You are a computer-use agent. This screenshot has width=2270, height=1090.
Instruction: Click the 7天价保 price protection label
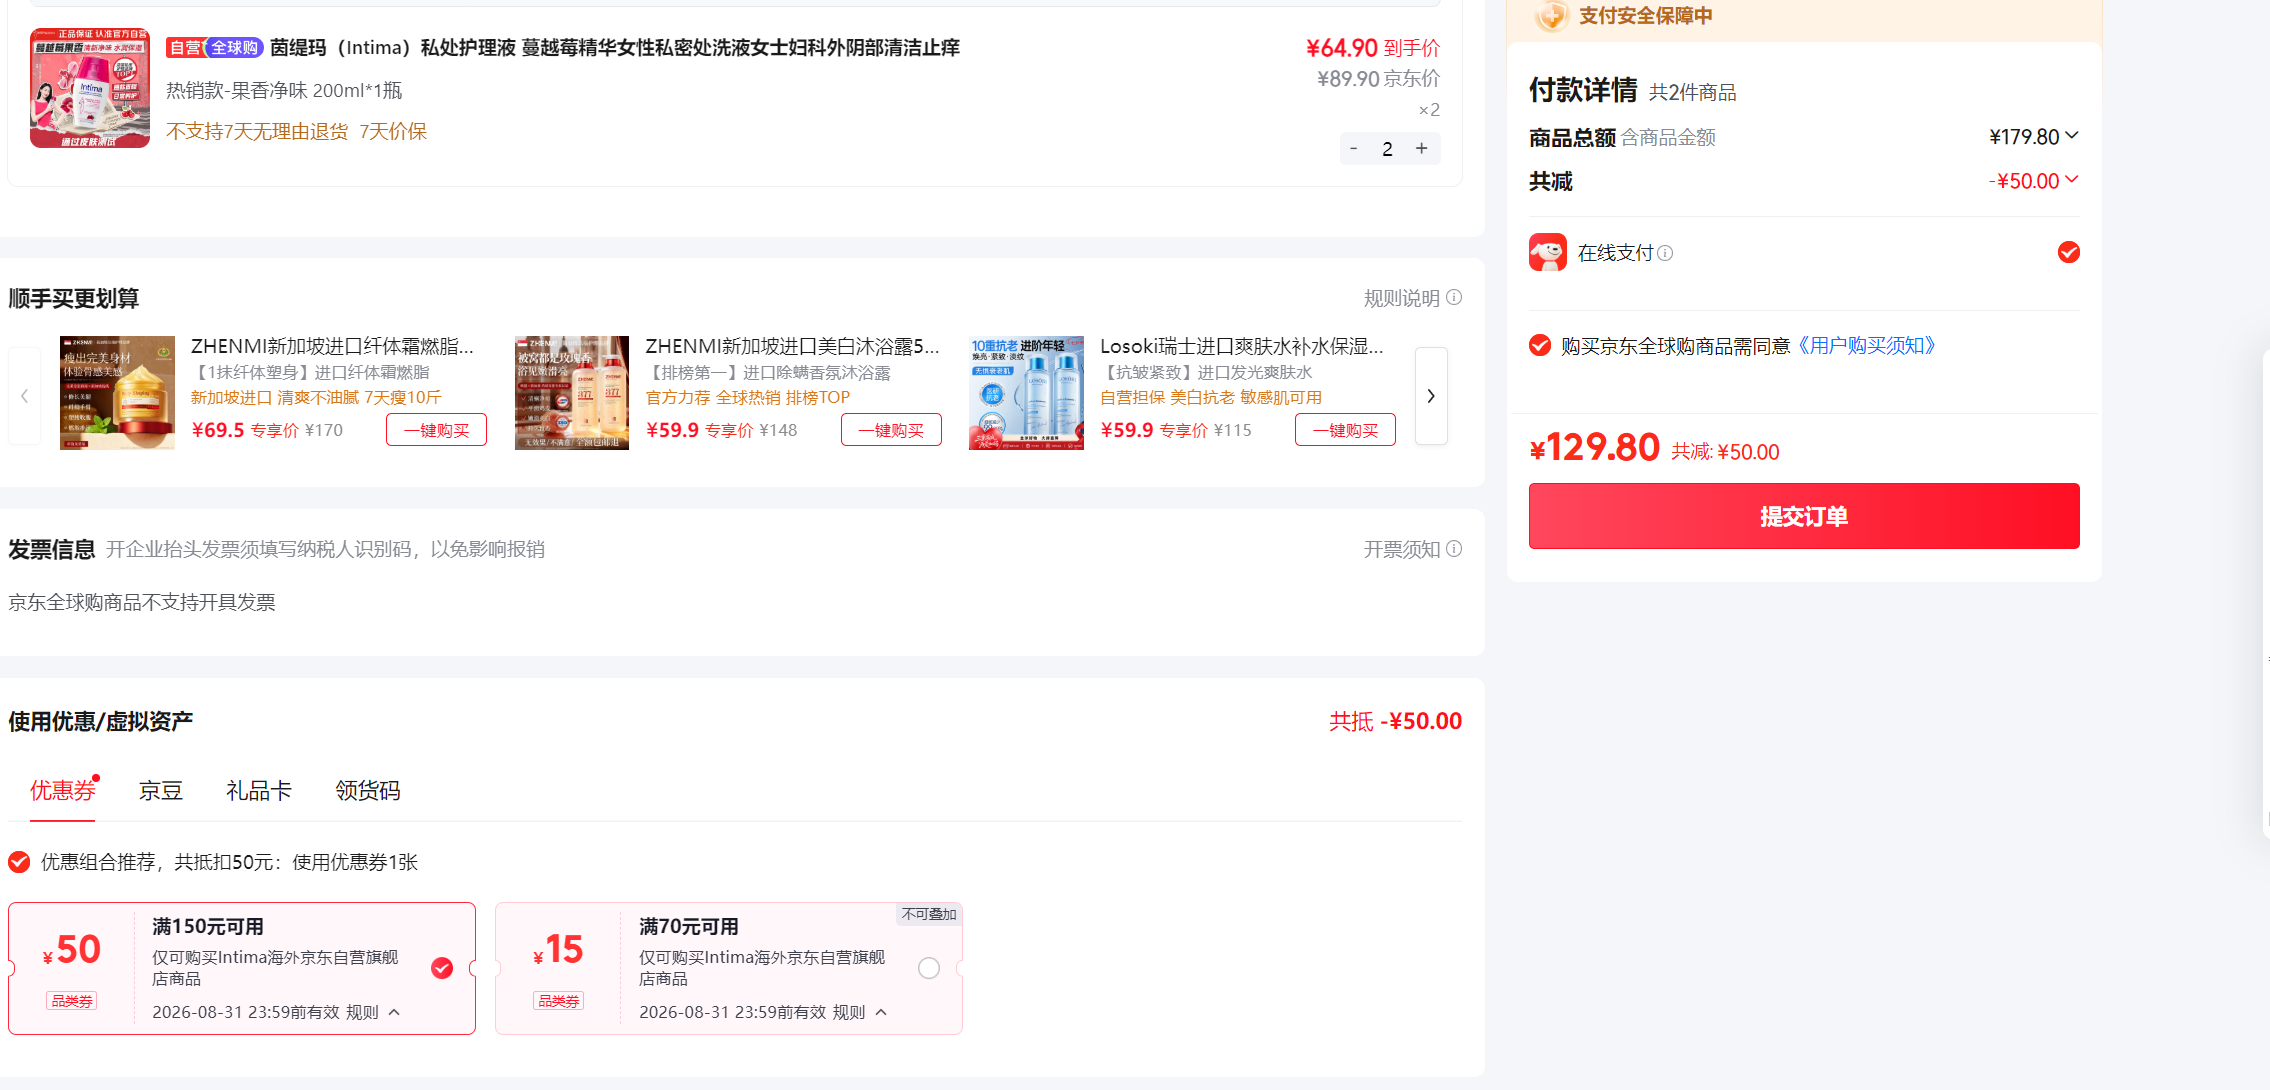393,131
